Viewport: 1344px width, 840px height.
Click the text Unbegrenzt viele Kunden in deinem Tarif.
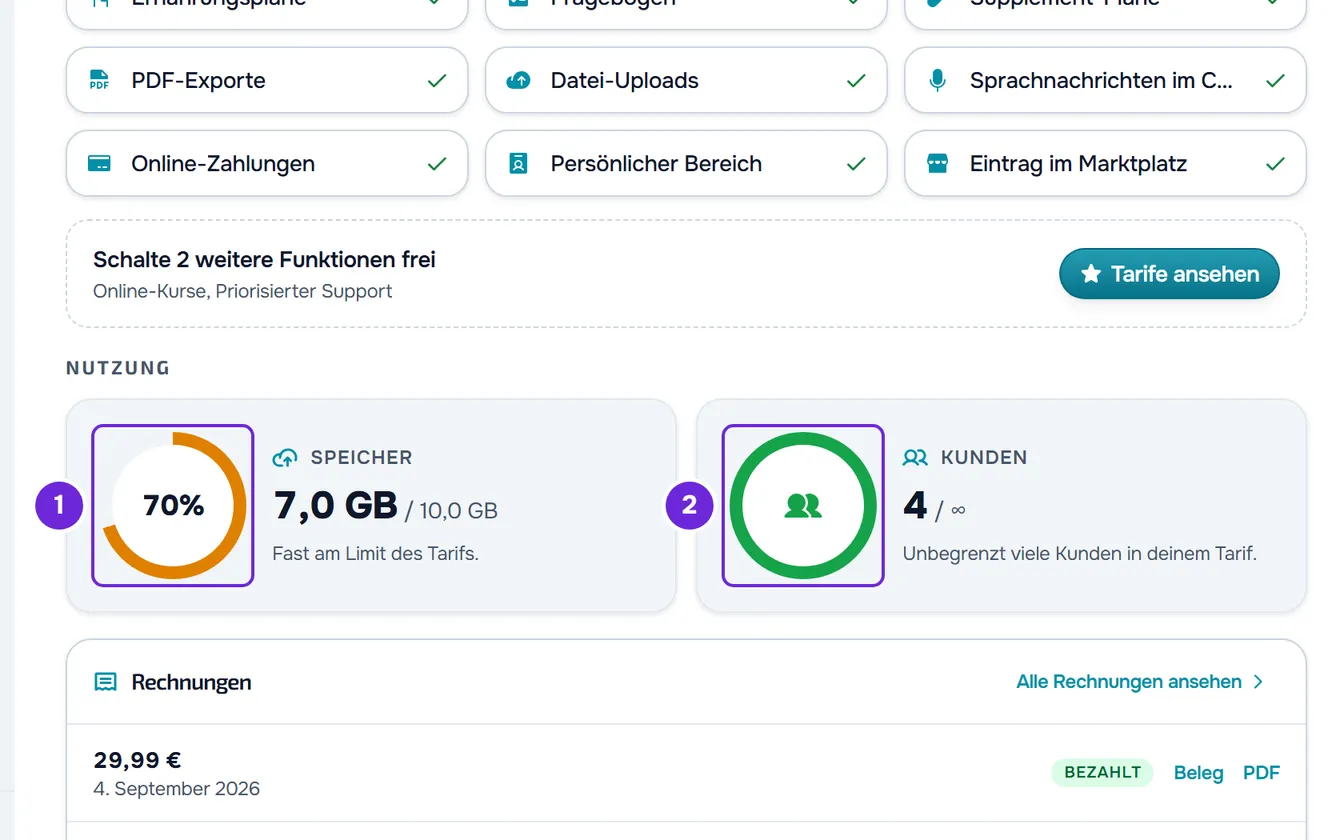(x=1079, y=553)
